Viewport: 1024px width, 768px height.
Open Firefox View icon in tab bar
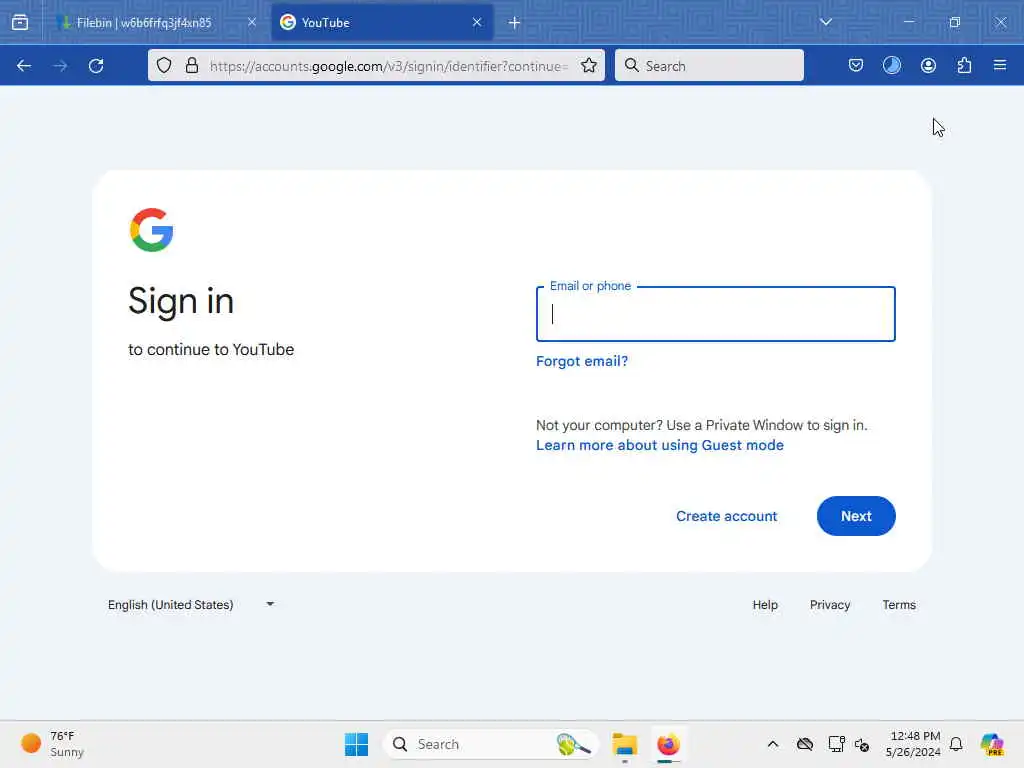coord(20,22)
